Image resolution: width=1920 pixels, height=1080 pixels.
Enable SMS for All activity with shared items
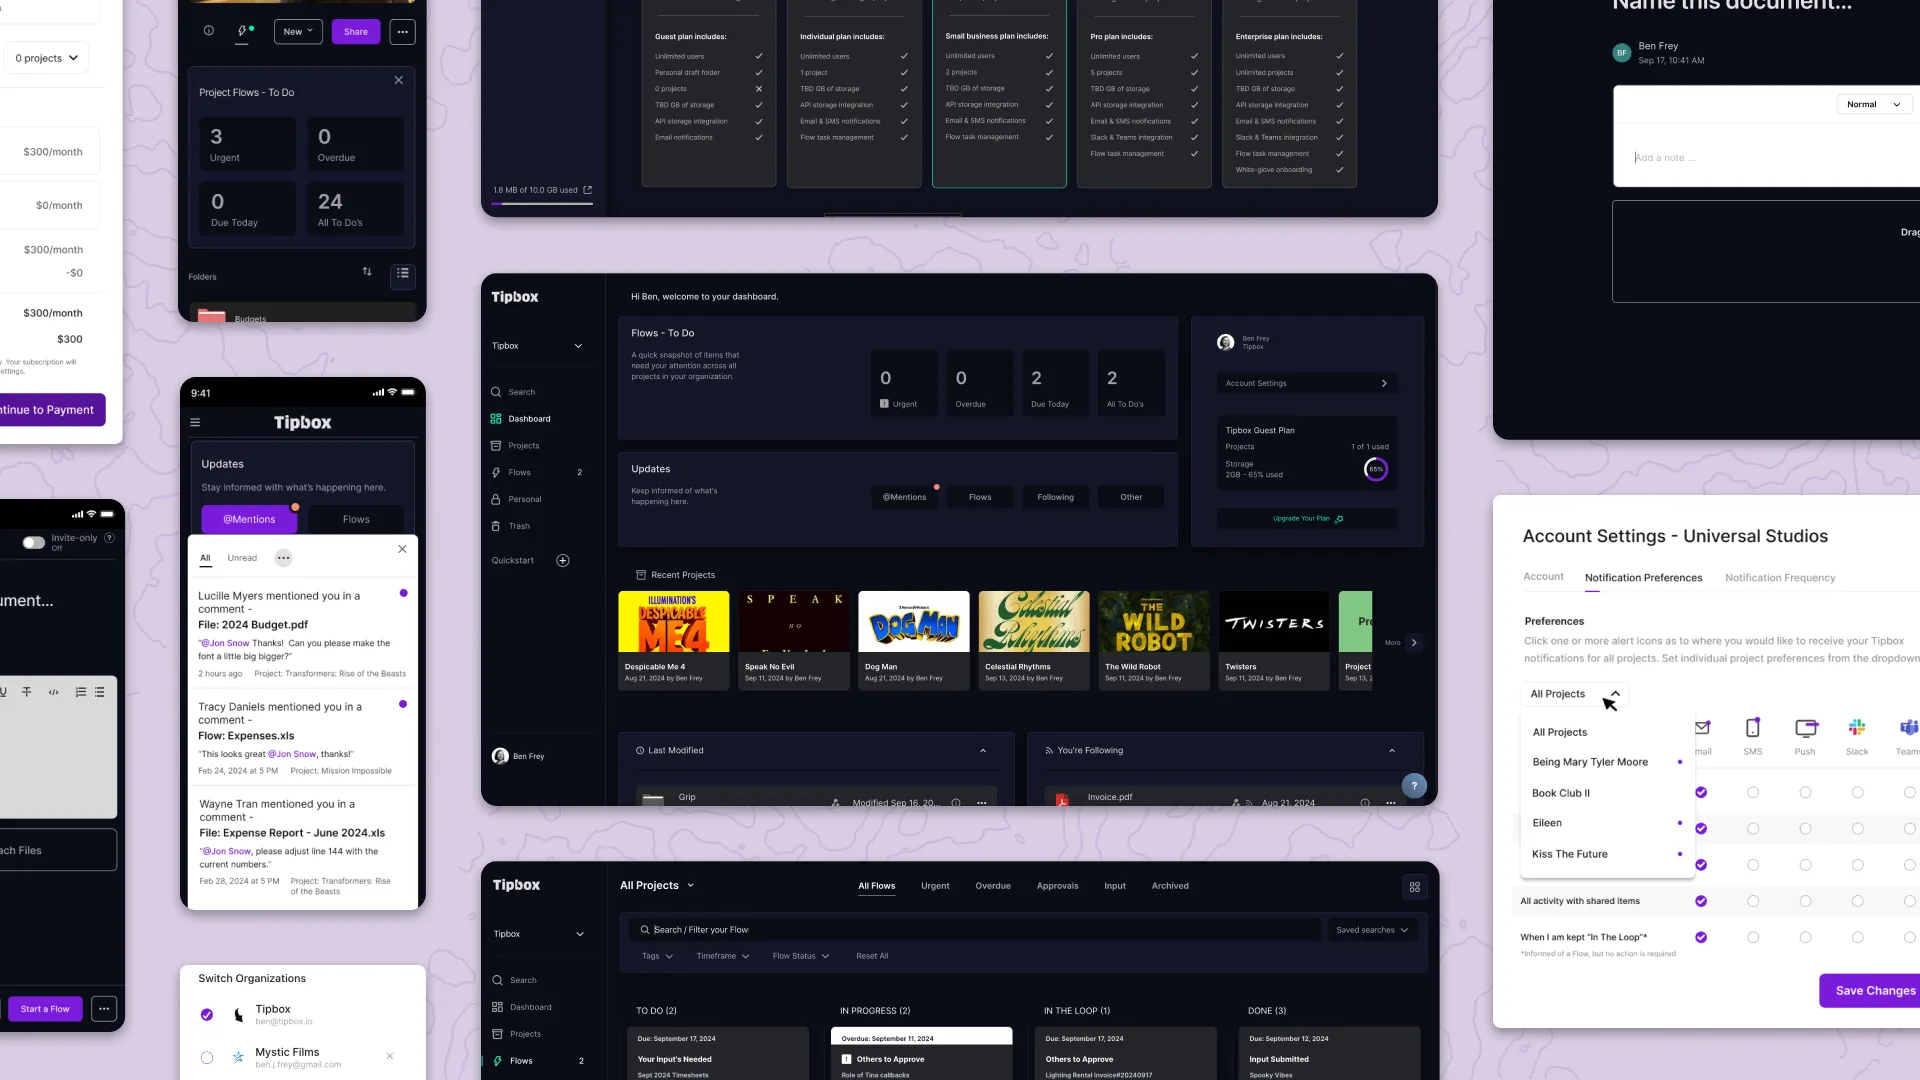(1753, 901)
